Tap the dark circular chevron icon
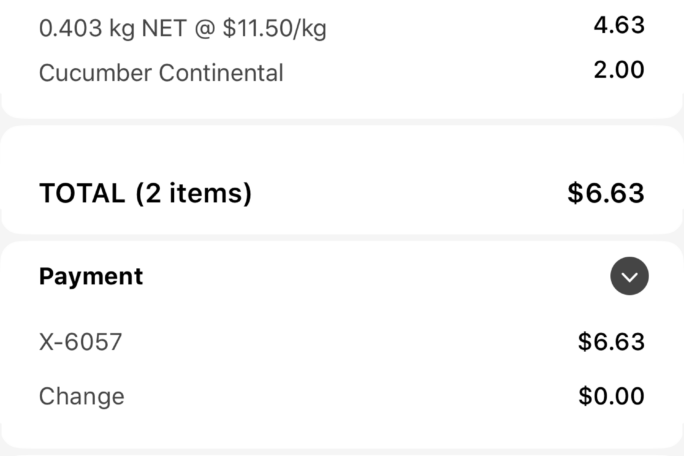 [x=629, y=277]
